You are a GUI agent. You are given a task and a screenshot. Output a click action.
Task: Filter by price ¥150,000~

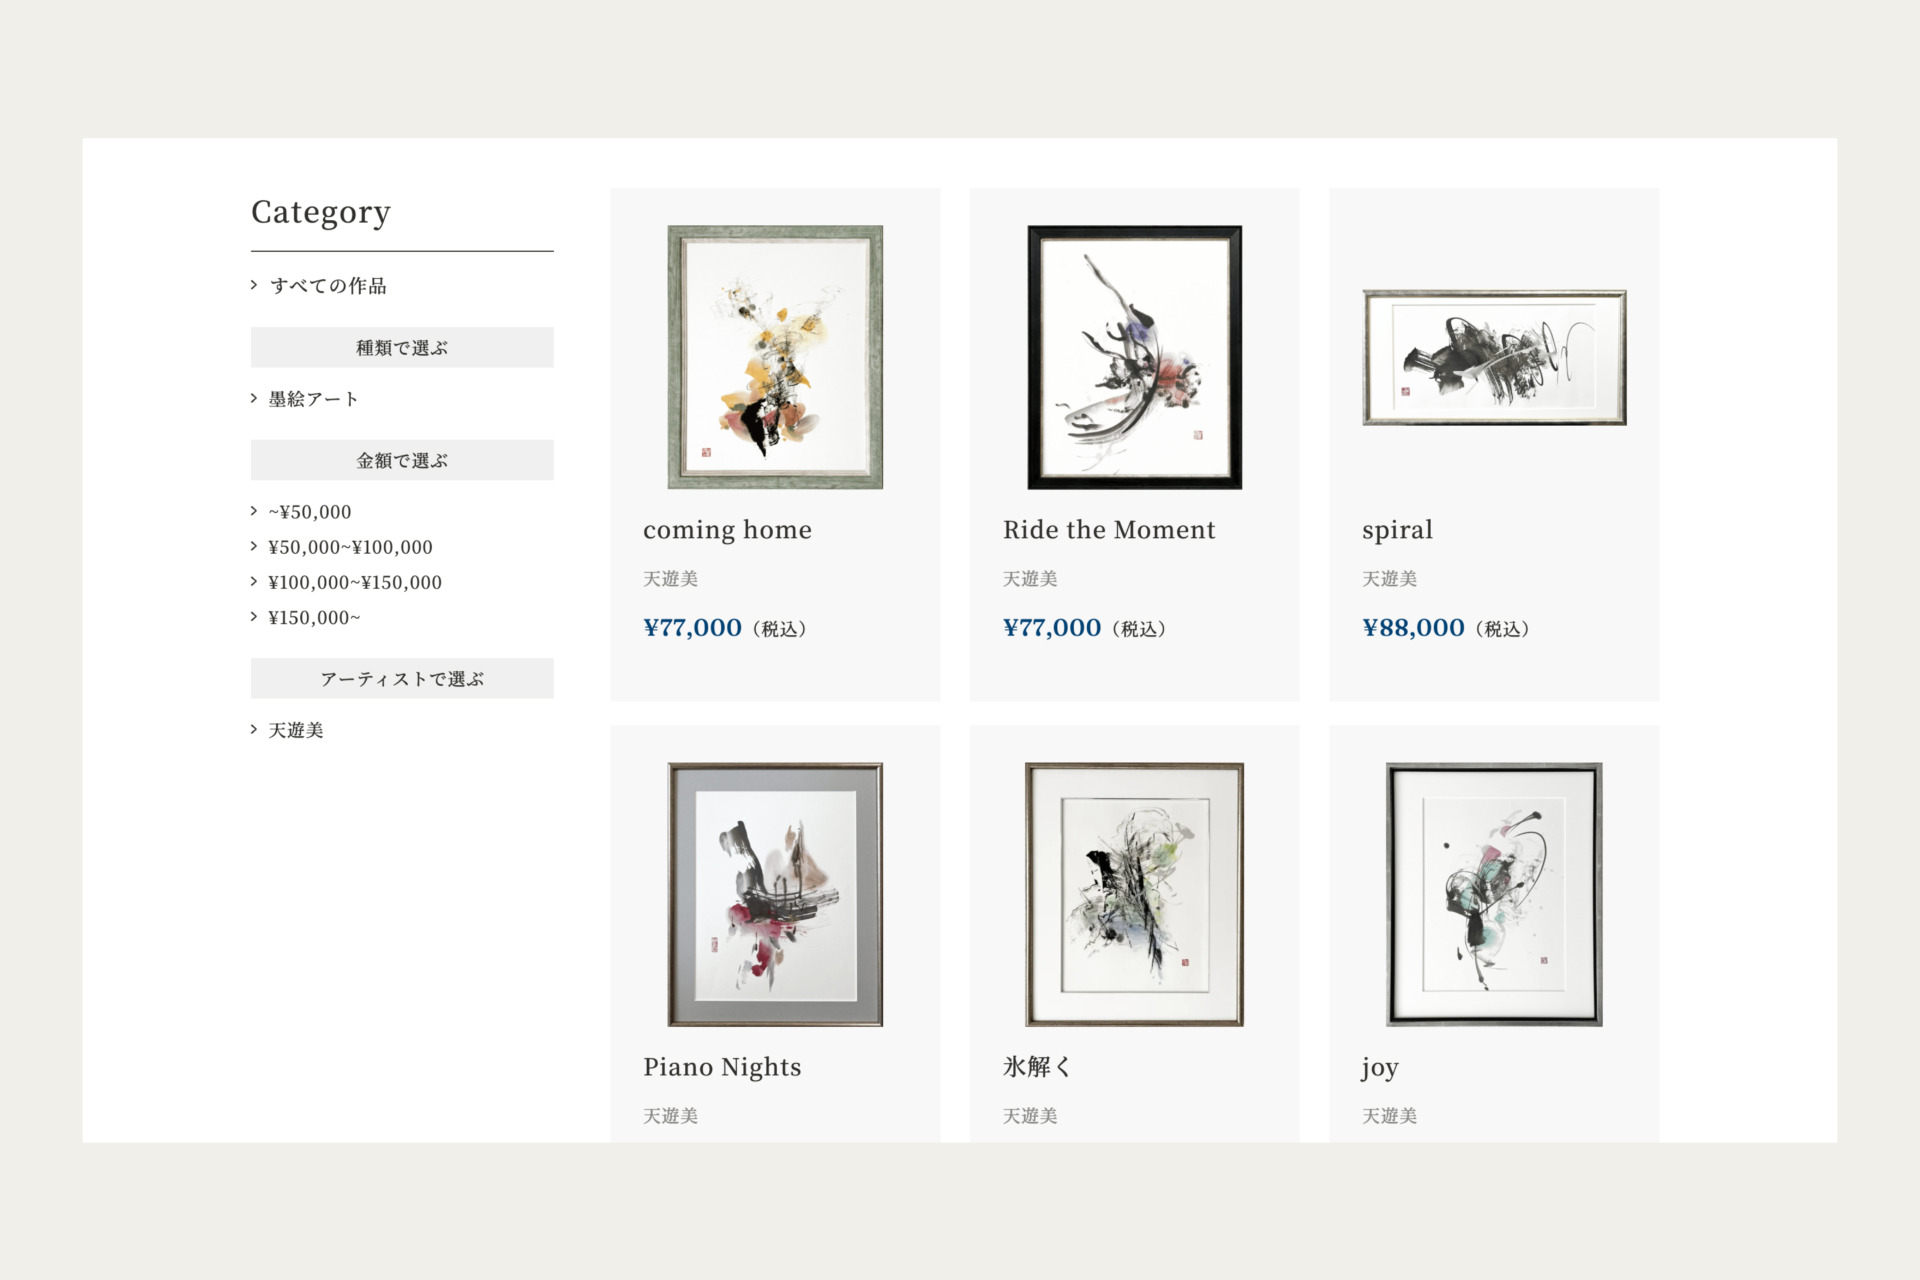pyautogui.click(x=314, y=618)
